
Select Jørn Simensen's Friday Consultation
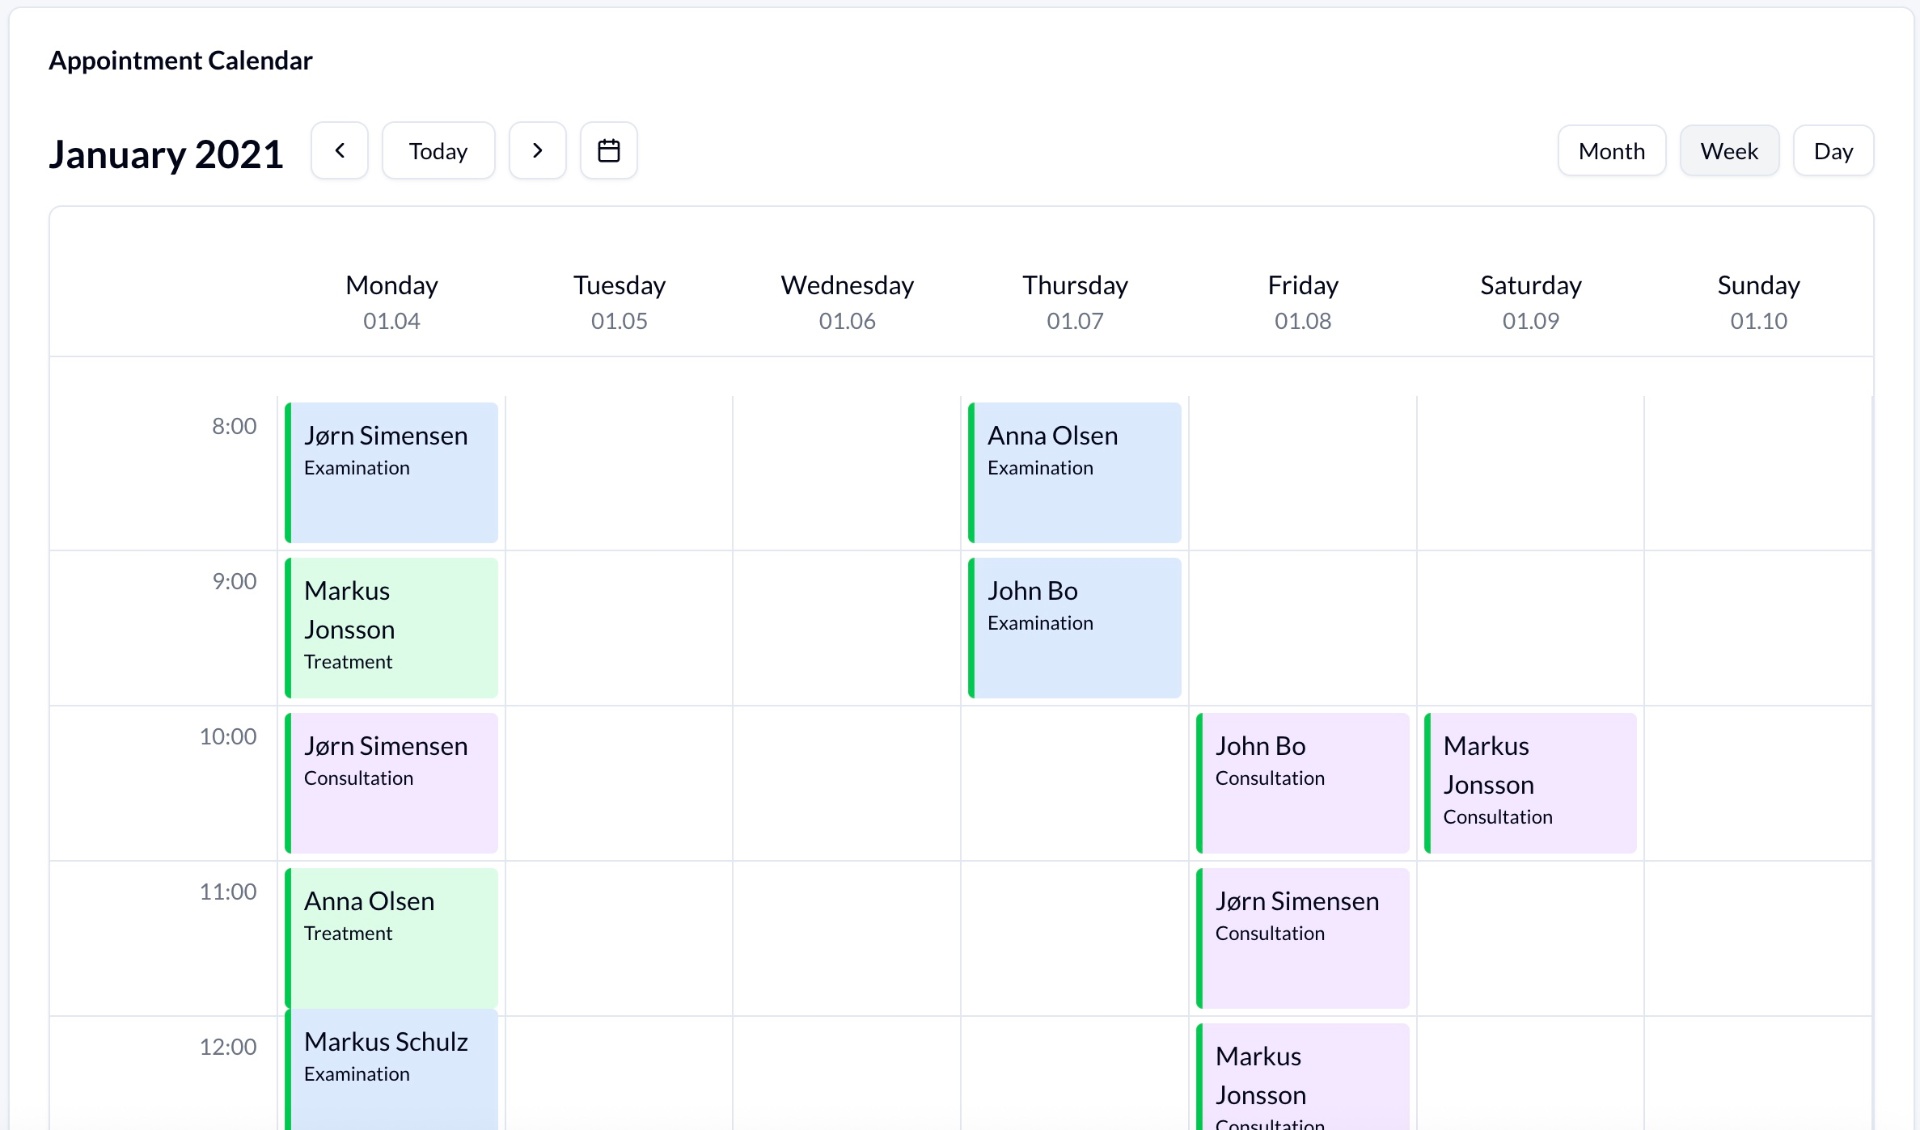(1302, 937)
